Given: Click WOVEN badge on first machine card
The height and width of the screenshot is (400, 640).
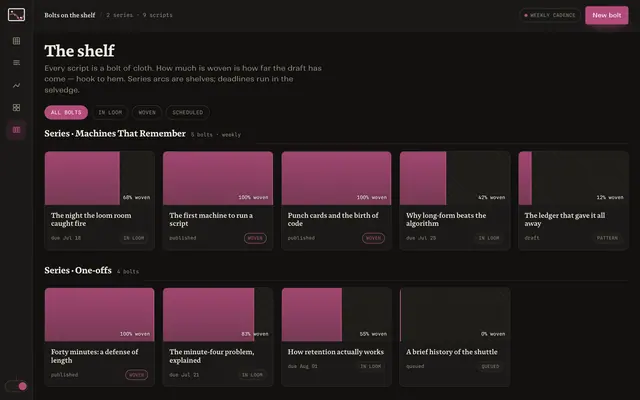Looking at the screenshot, I should (x=255, y=238).
